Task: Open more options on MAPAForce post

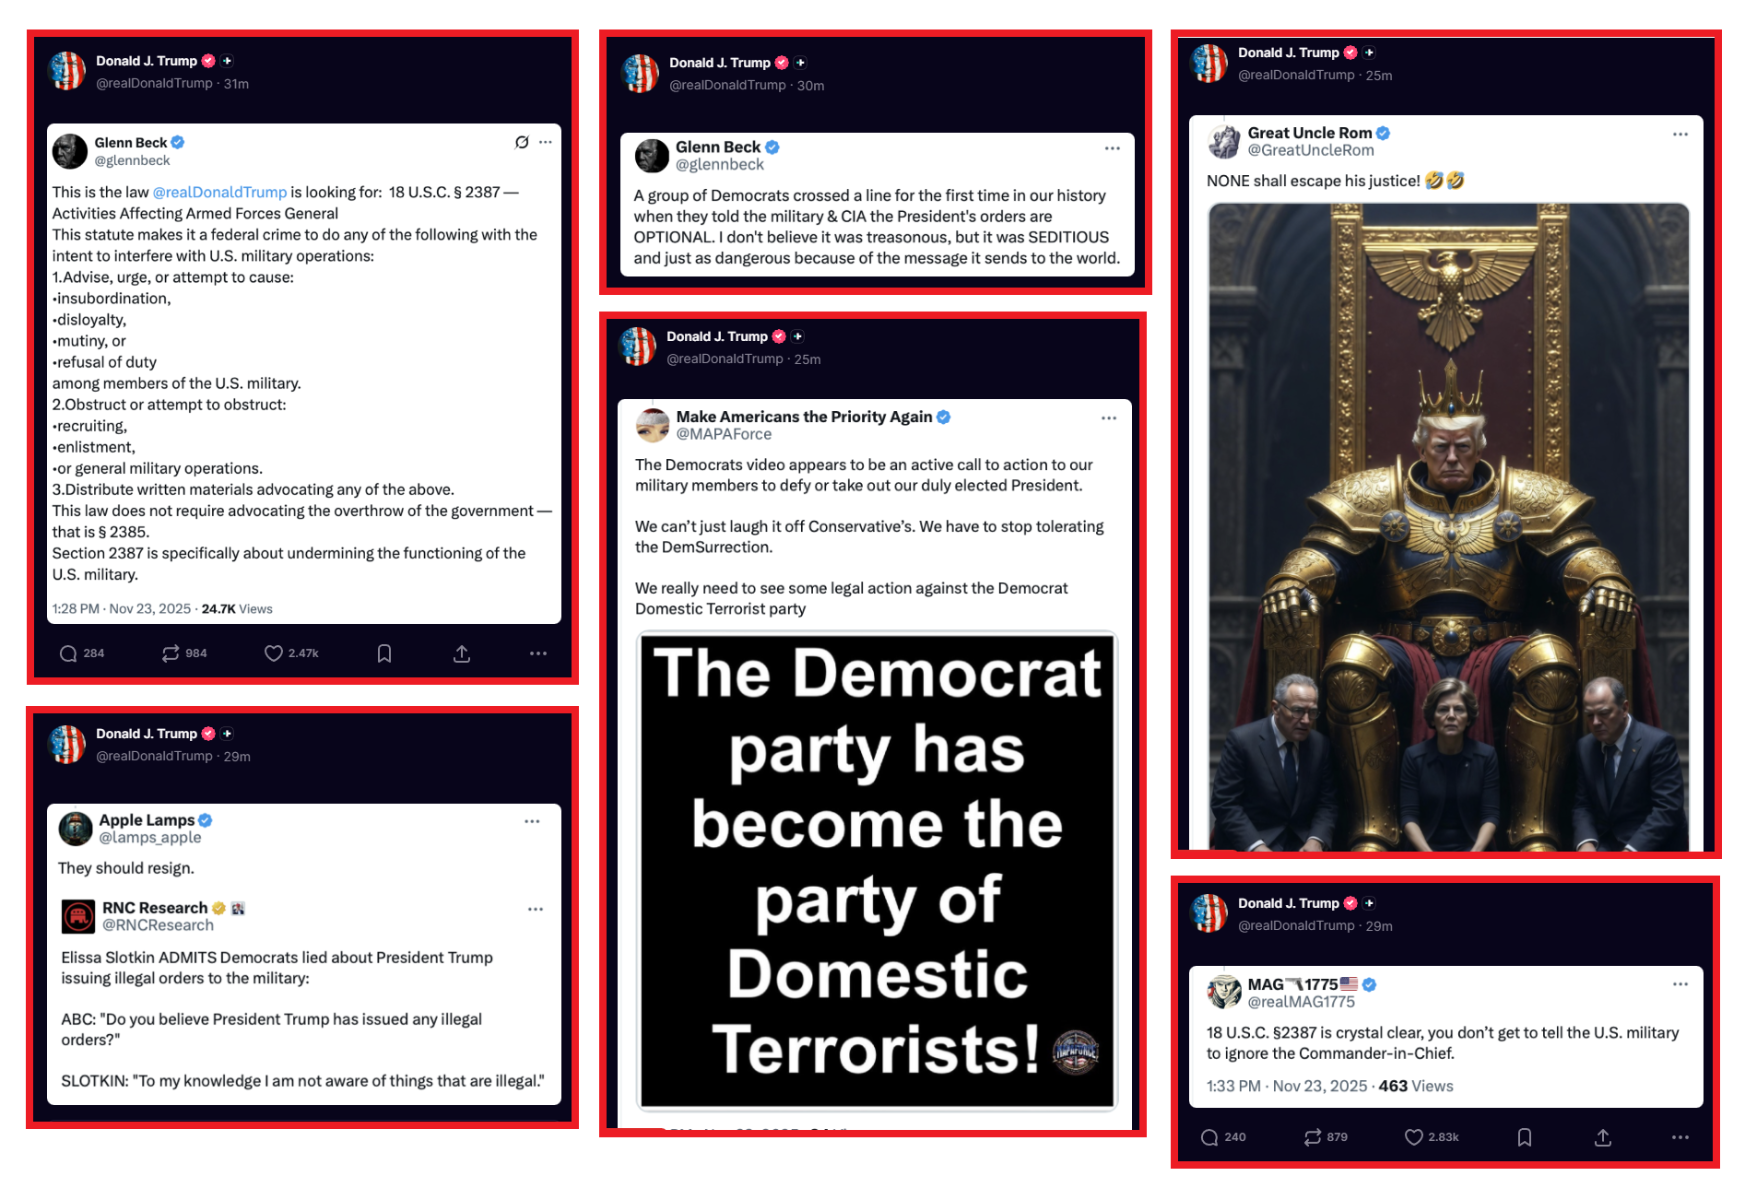Action: [x=1108, y=418]
